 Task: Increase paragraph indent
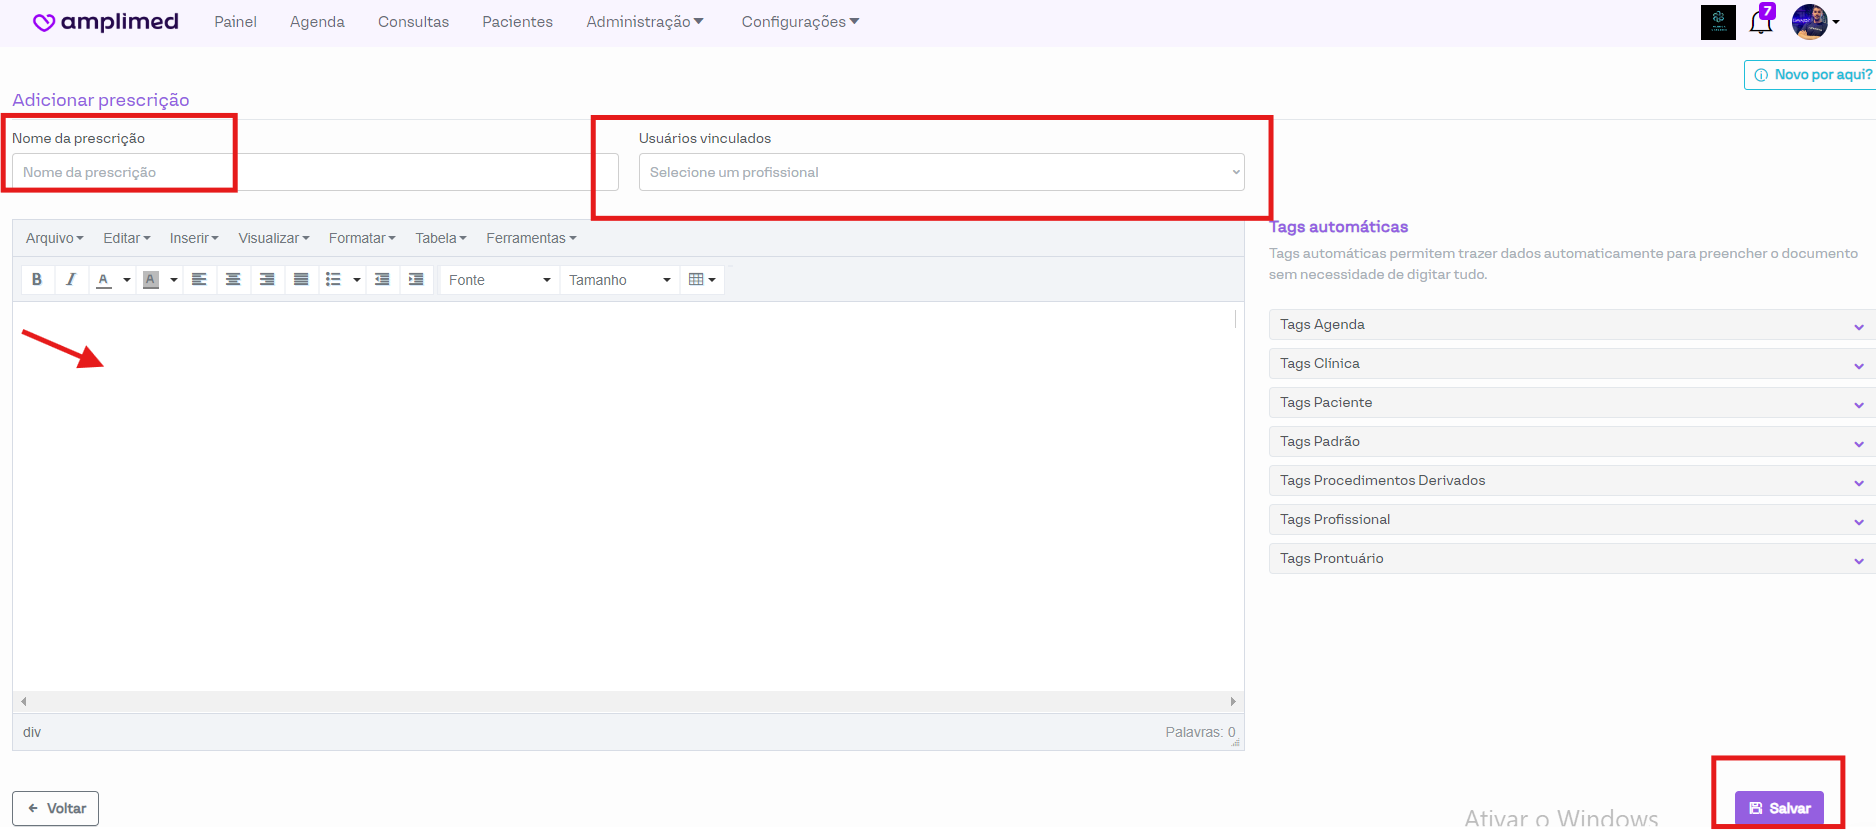416,280
